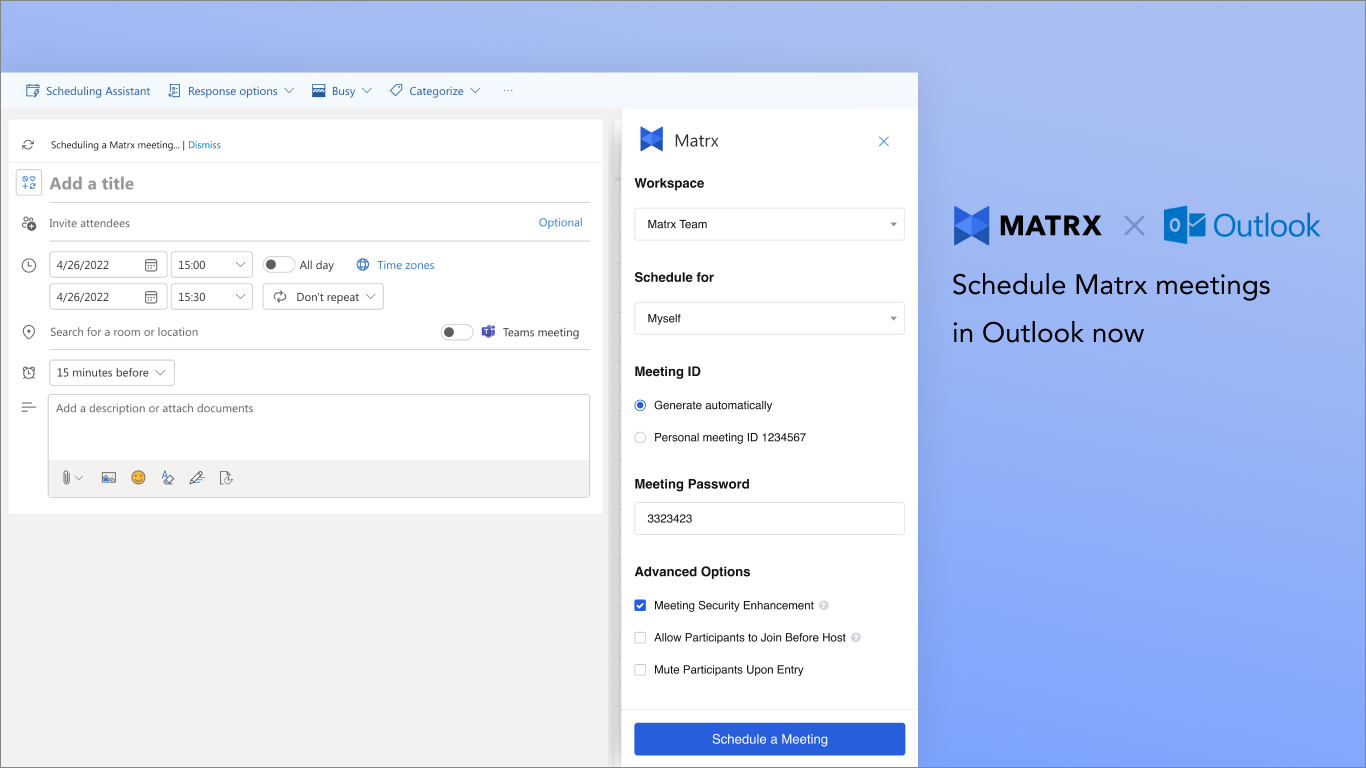
Task: Click the description lines icon
Action: [x=29, y=407]
